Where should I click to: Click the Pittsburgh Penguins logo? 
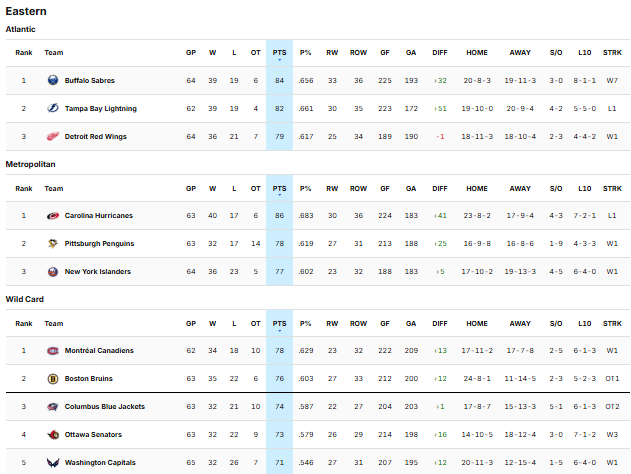click(52, 243)
